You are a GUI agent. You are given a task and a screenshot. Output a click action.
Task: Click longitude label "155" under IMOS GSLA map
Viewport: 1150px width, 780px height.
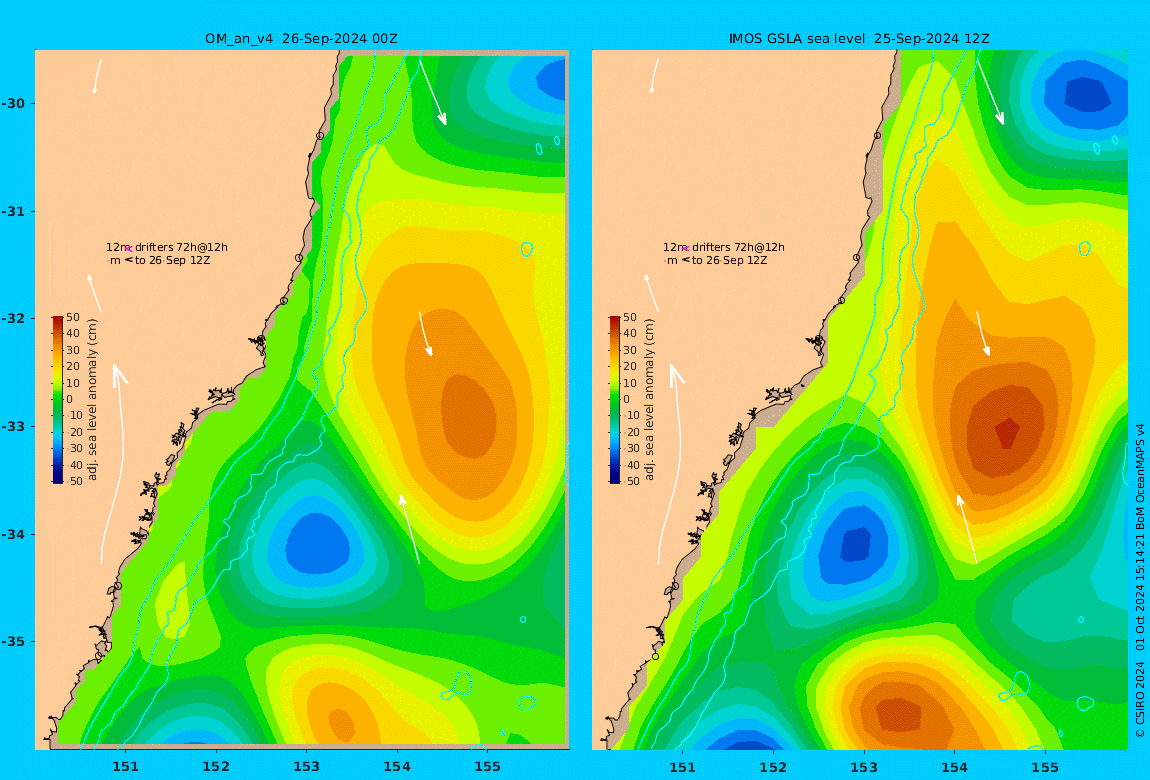coord(1045,767)
